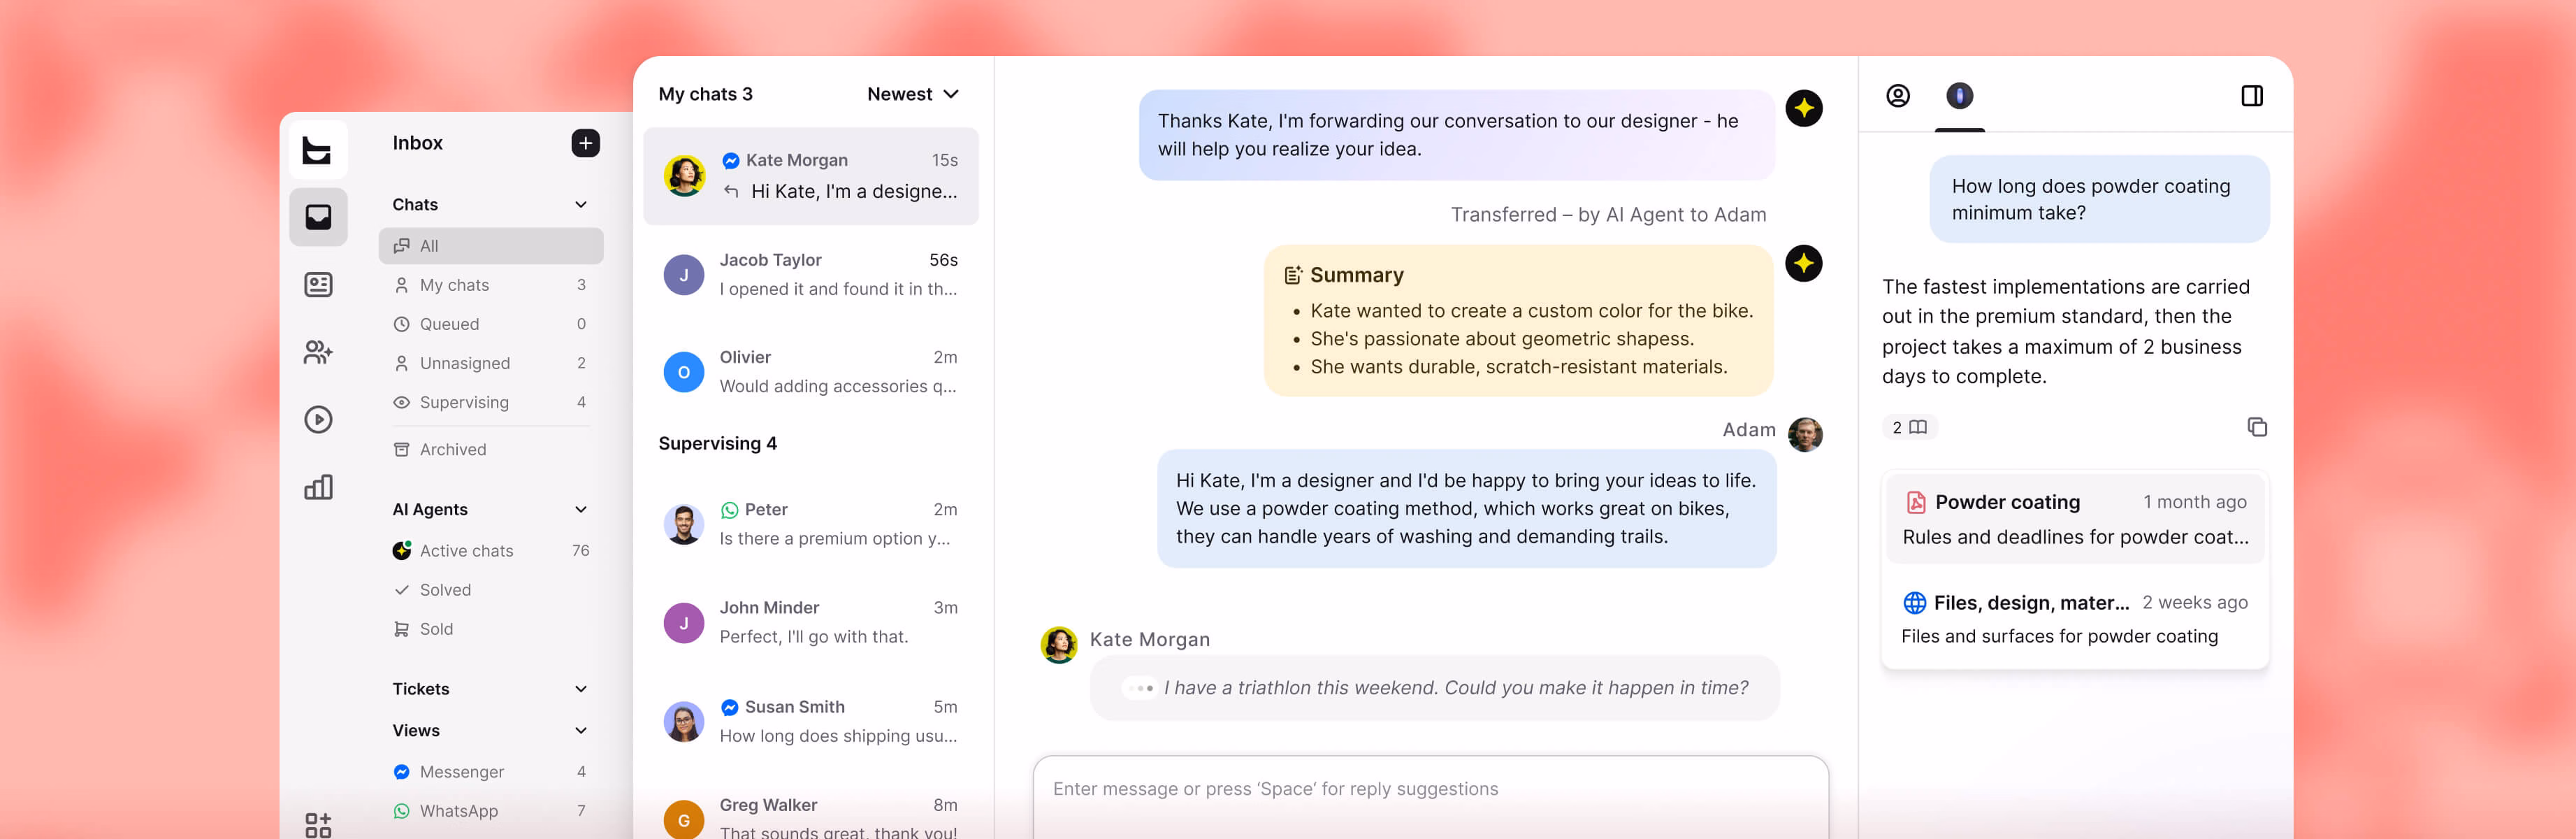
Task: Open Sold under AI Agents
Action: pyautogui.click(x=491, y=629)
